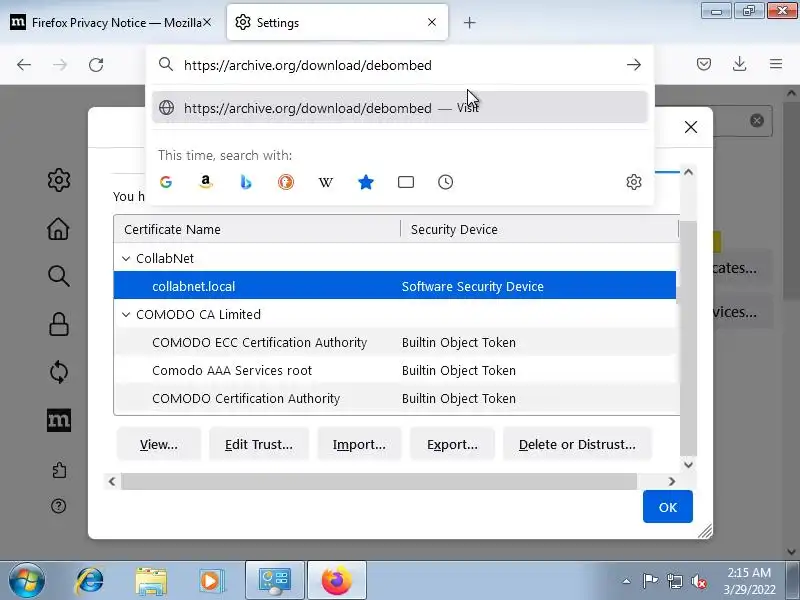Viewport: 800px width, 600px height.
Task: Clear the settings search field
Action: coord(757,120)
